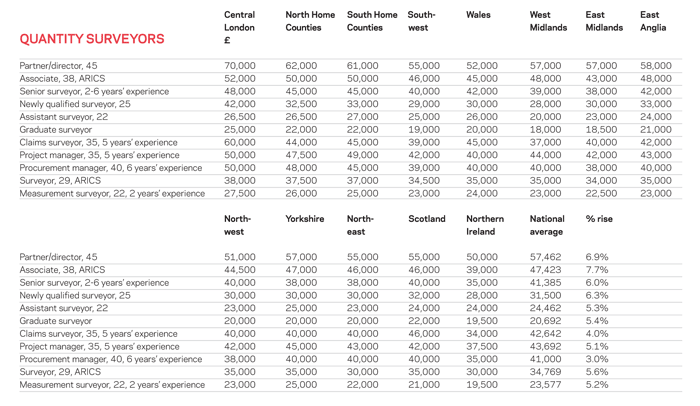Click the Yorkshire column header
Screen dimensions: 700x406
tap(304, 218)
